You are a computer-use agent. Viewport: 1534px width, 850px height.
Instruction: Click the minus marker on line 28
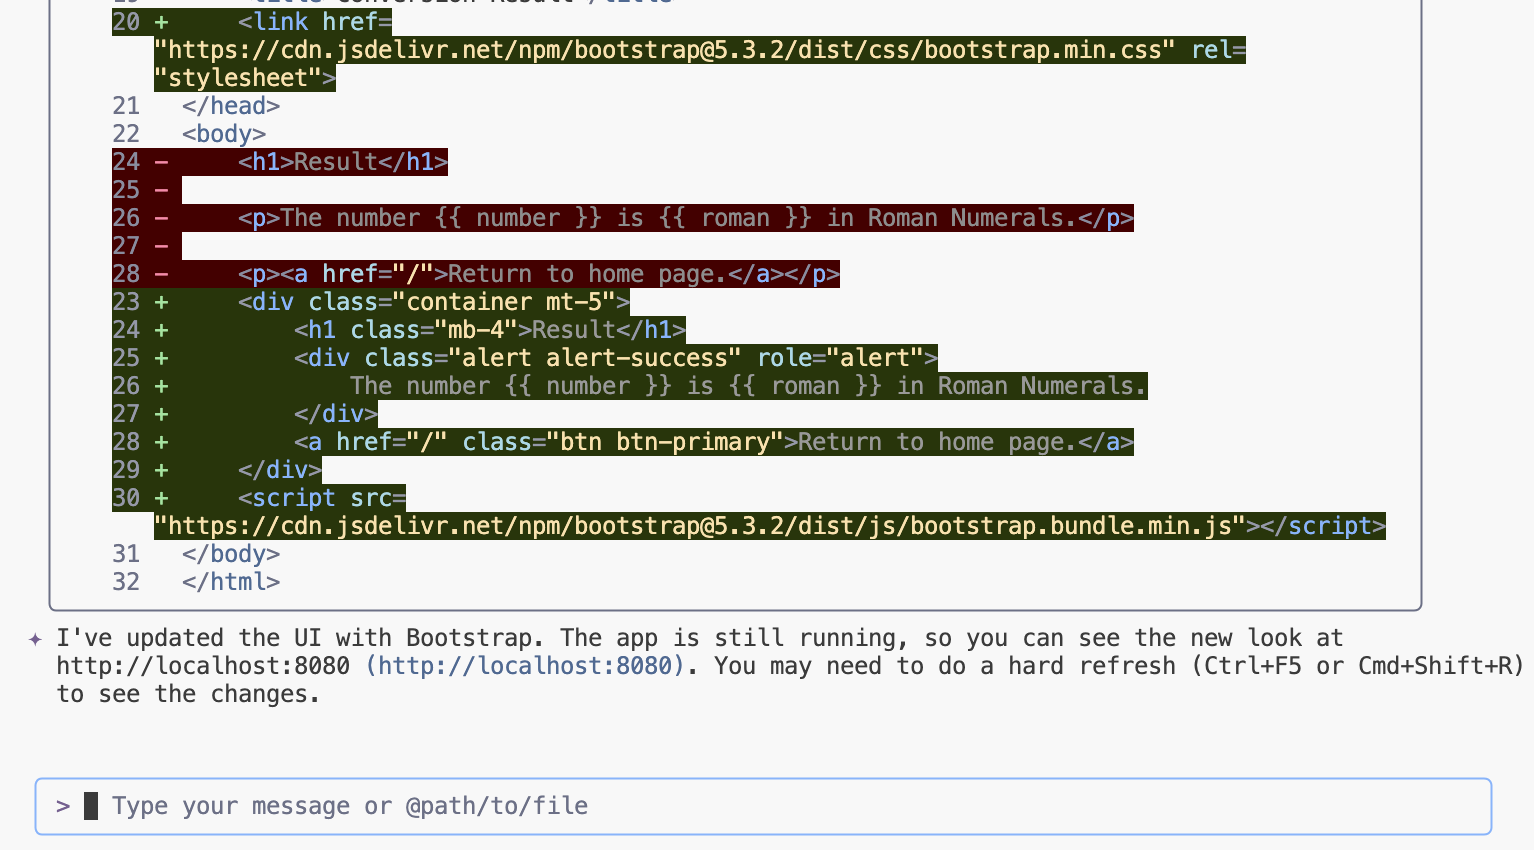[161, 274]
